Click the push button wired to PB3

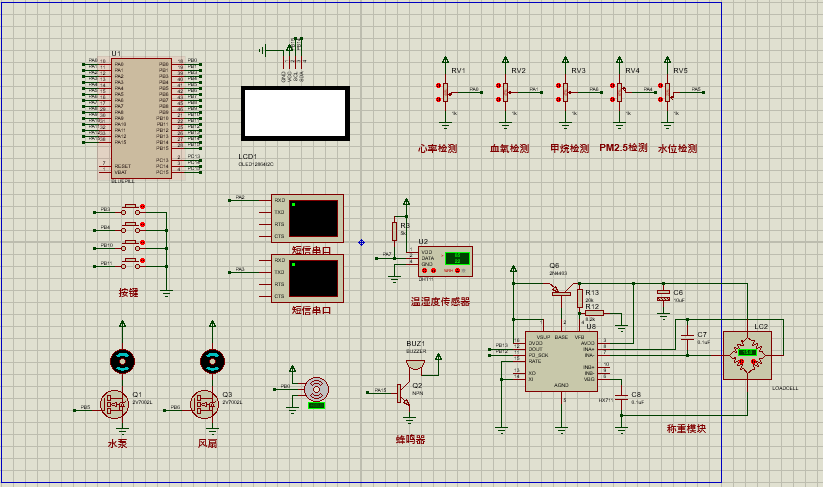pos(131,210)
